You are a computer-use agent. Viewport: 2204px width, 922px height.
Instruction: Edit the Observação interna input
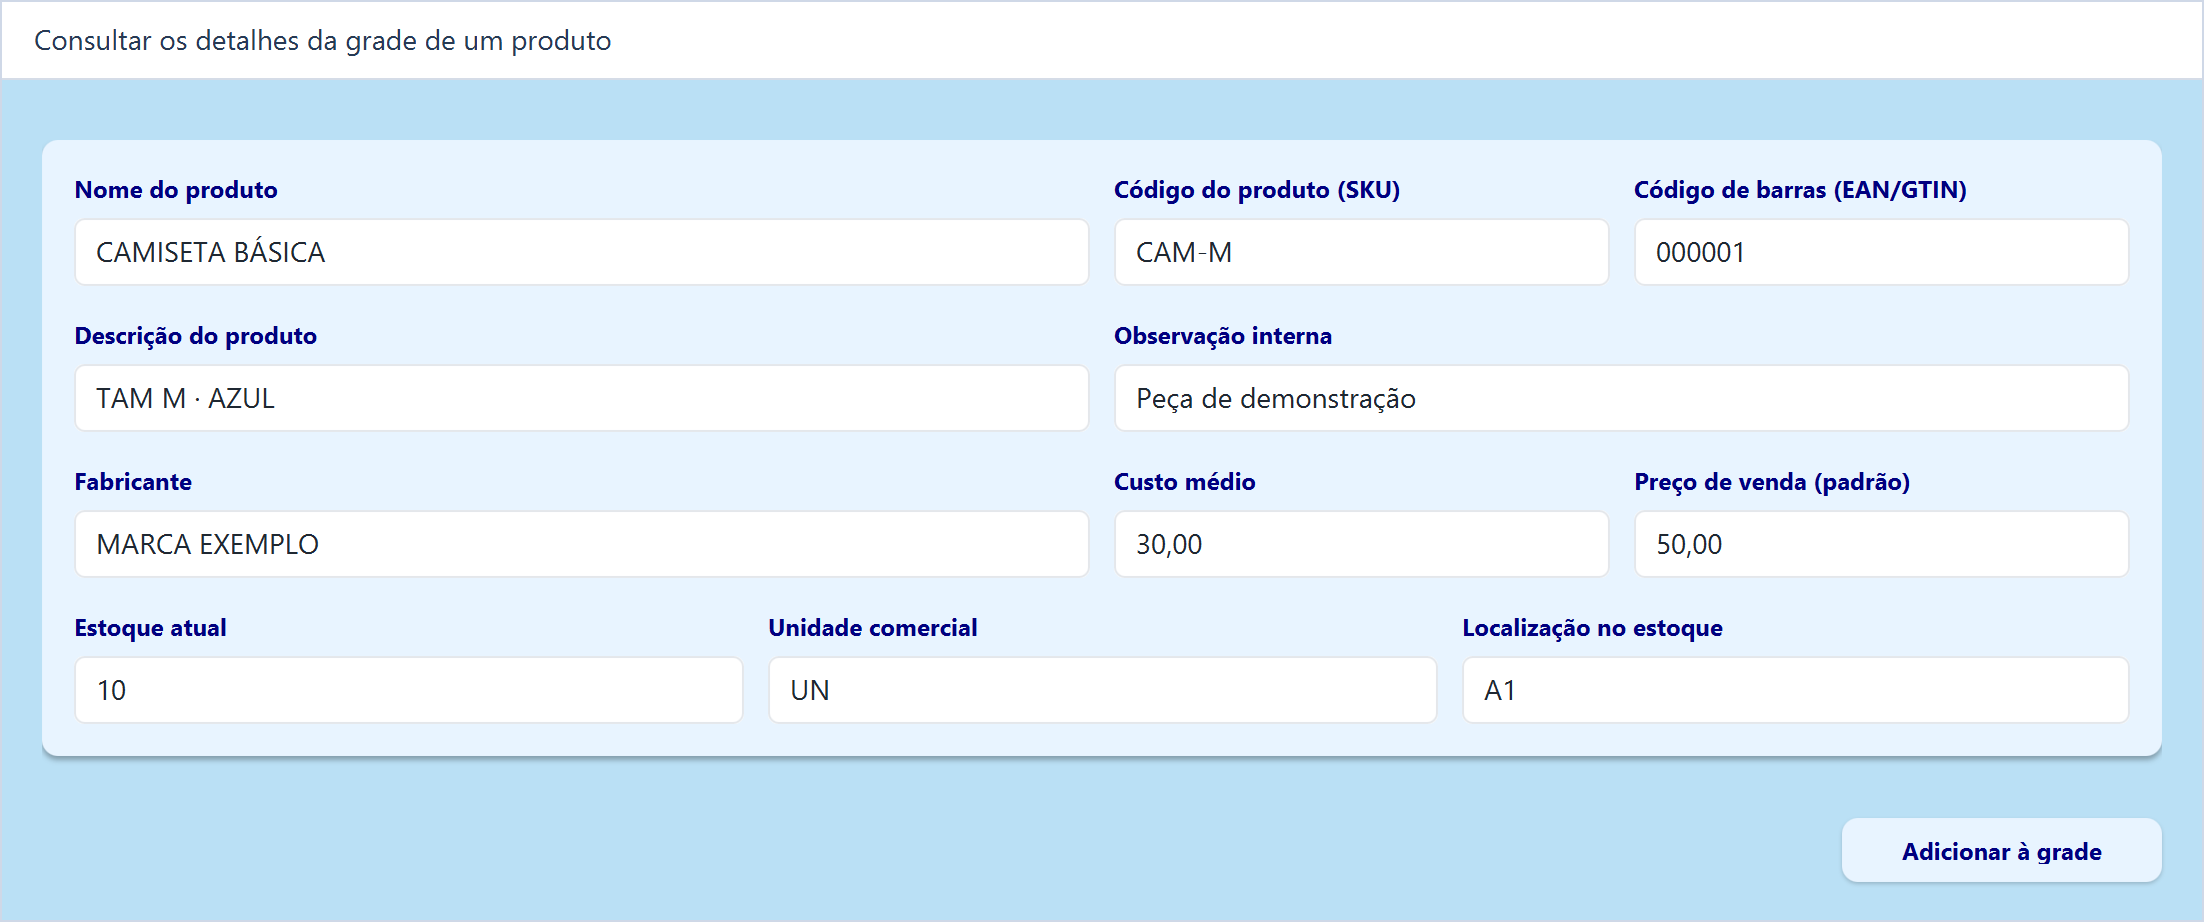coord(1621,398)
